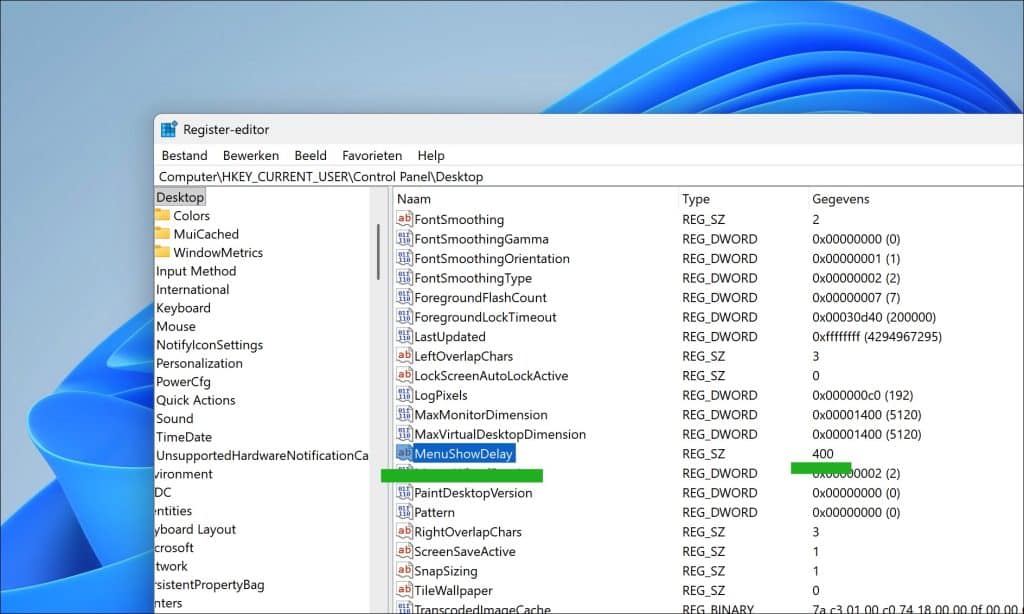Click the string icon next to LeftOverlapChars

coord(404,356)
